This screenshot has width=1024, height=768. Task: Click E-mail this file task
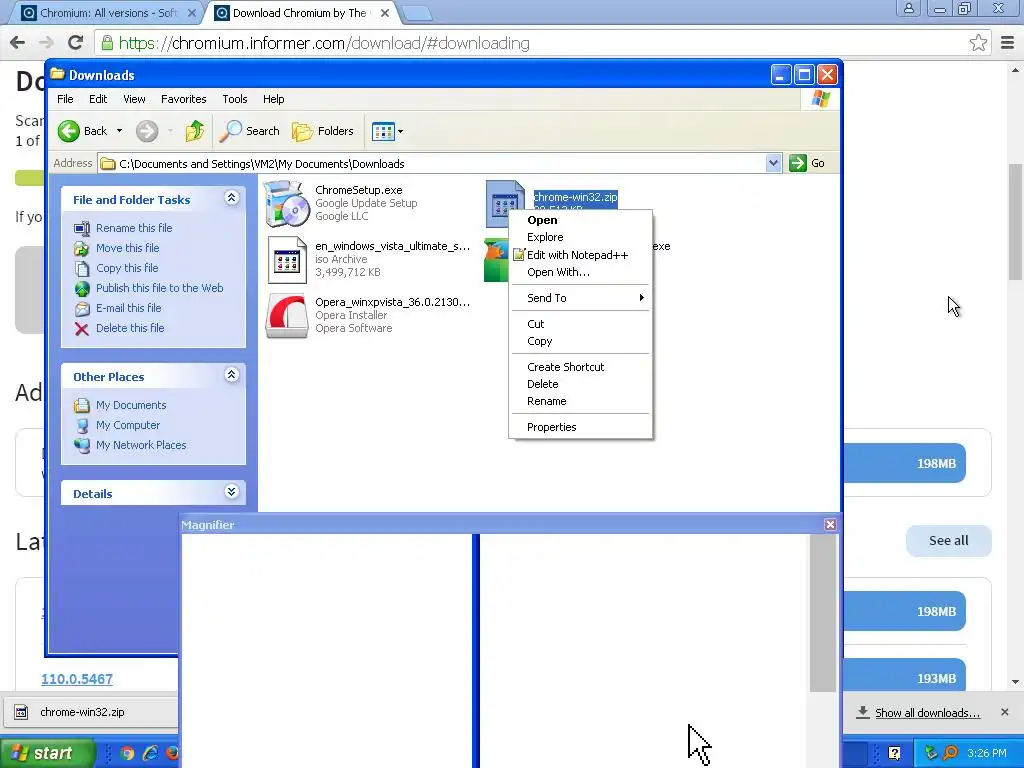coord(128,308)
